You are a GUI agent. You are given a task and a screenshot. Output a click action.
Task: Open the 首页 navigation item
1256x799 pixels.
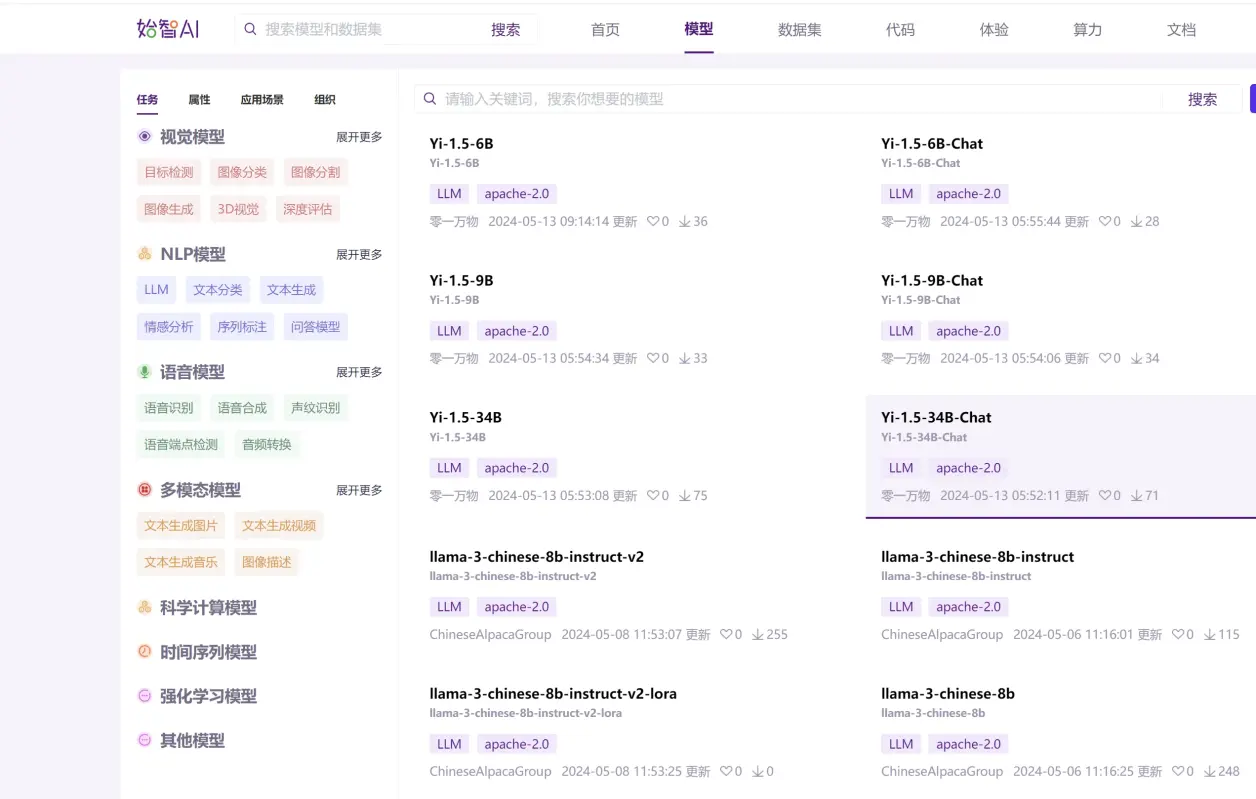[605, 30]
